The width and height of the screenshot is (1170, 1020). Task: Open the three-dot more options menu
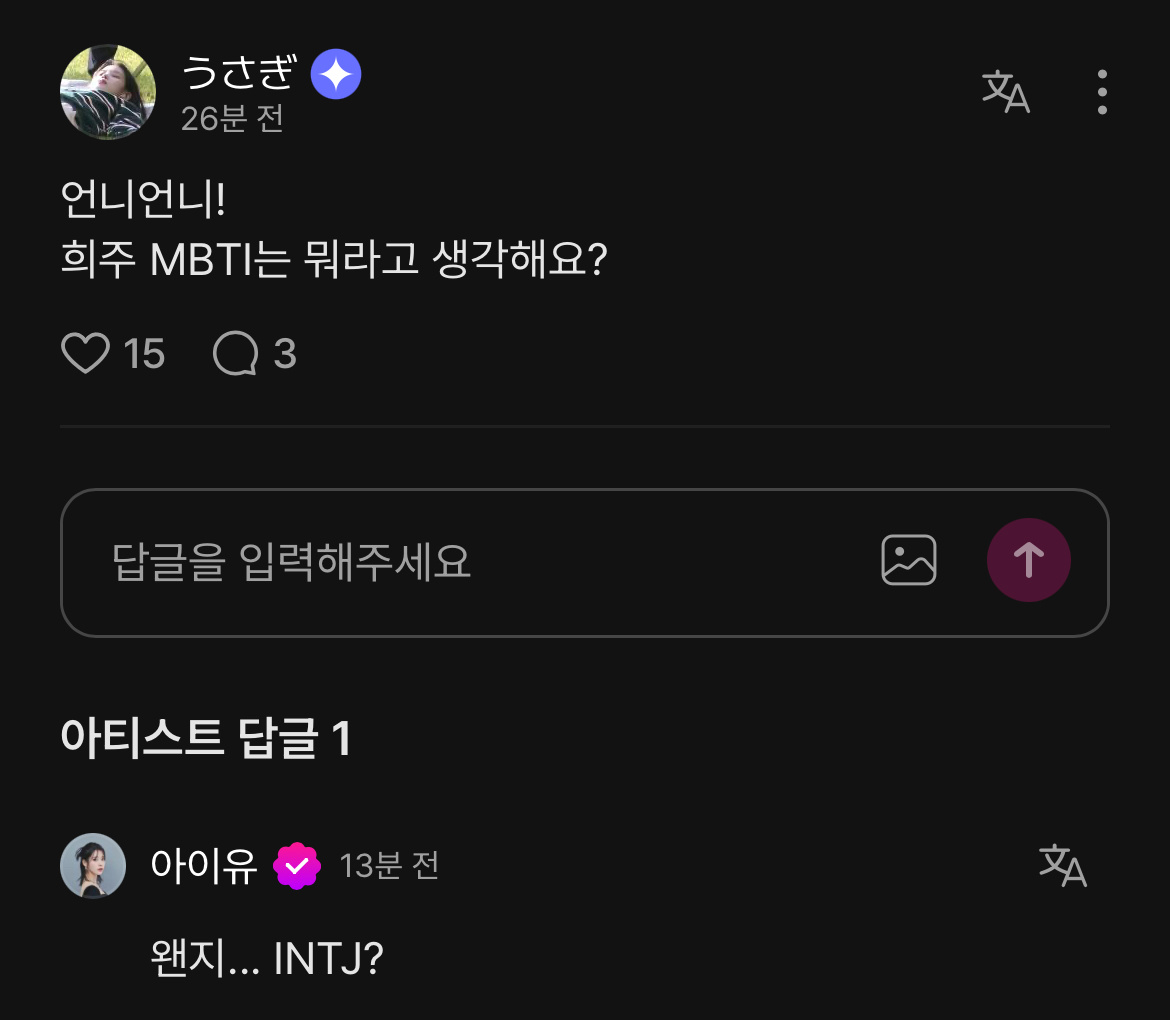(x=1101, y=92)
